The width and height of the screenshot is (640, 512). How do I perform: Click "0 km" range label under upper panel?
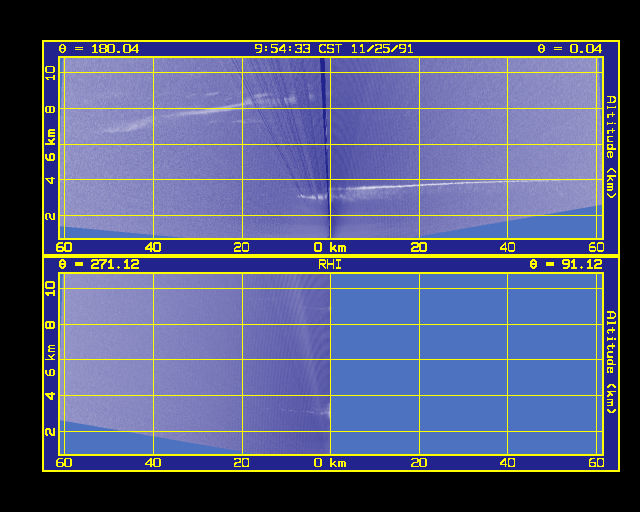tap(330, 247)
